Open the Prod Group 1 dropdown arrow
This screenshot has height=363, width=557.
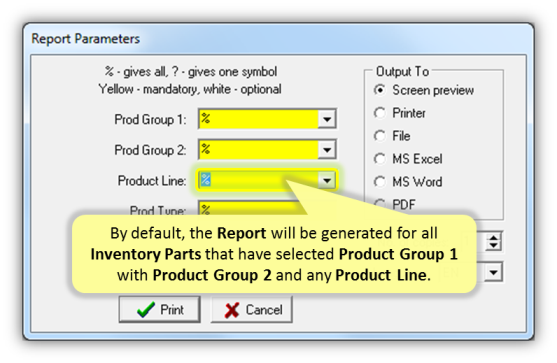point(327,119)
